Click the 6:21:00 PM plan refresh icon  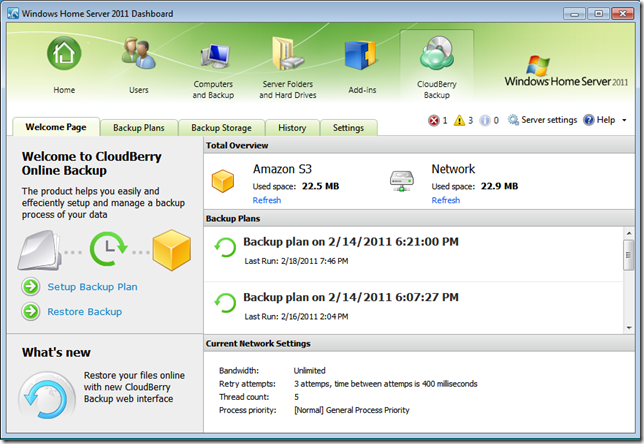coord(225,247)
